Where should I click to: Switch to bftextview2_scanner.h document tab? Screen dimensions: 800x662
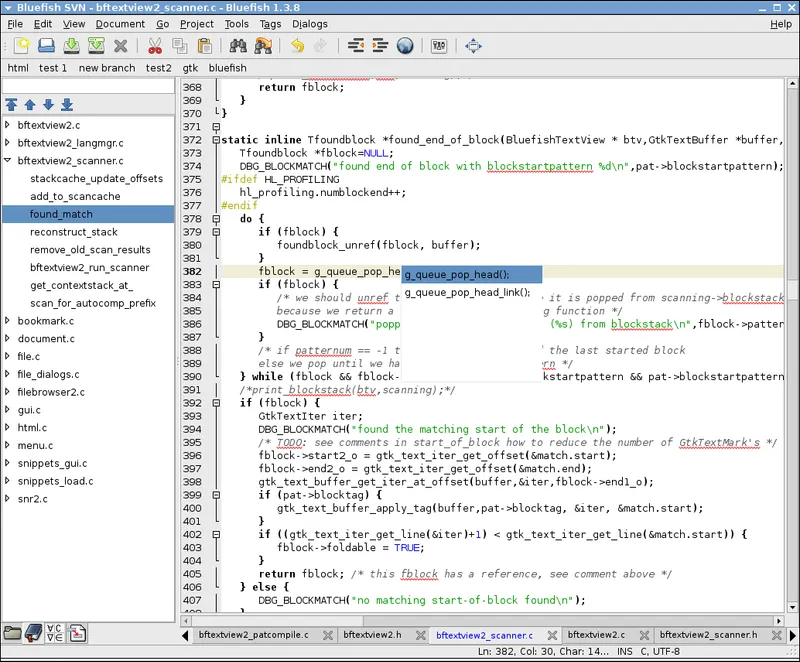tap(708, 635)
